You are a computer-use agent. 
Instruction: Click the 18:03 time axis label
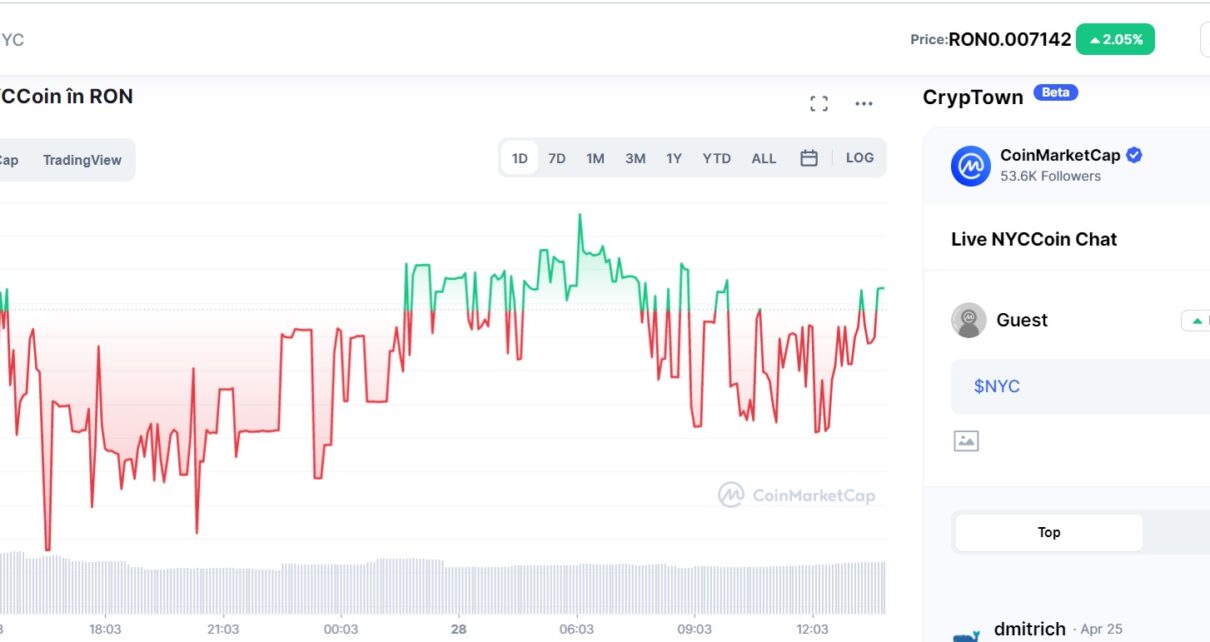click(x=105, y=629)
